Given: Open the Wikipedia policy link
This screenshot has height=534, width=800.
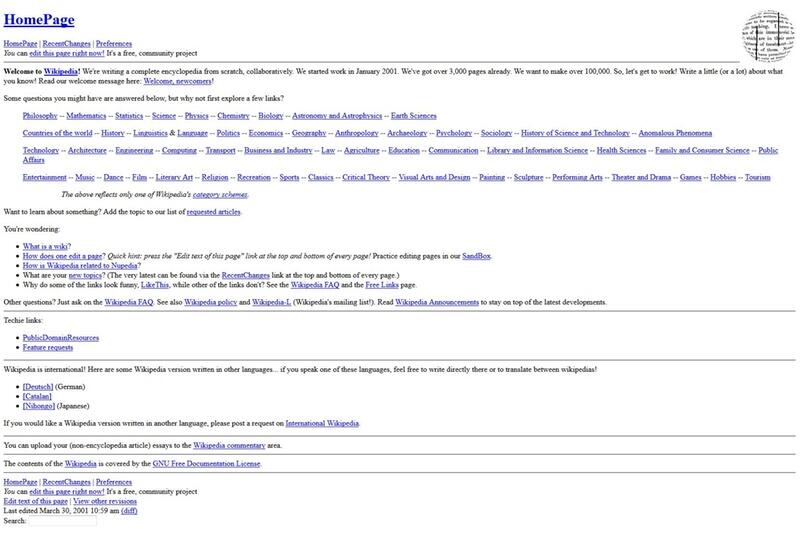Looking at the screenshot, I should 210,302.
